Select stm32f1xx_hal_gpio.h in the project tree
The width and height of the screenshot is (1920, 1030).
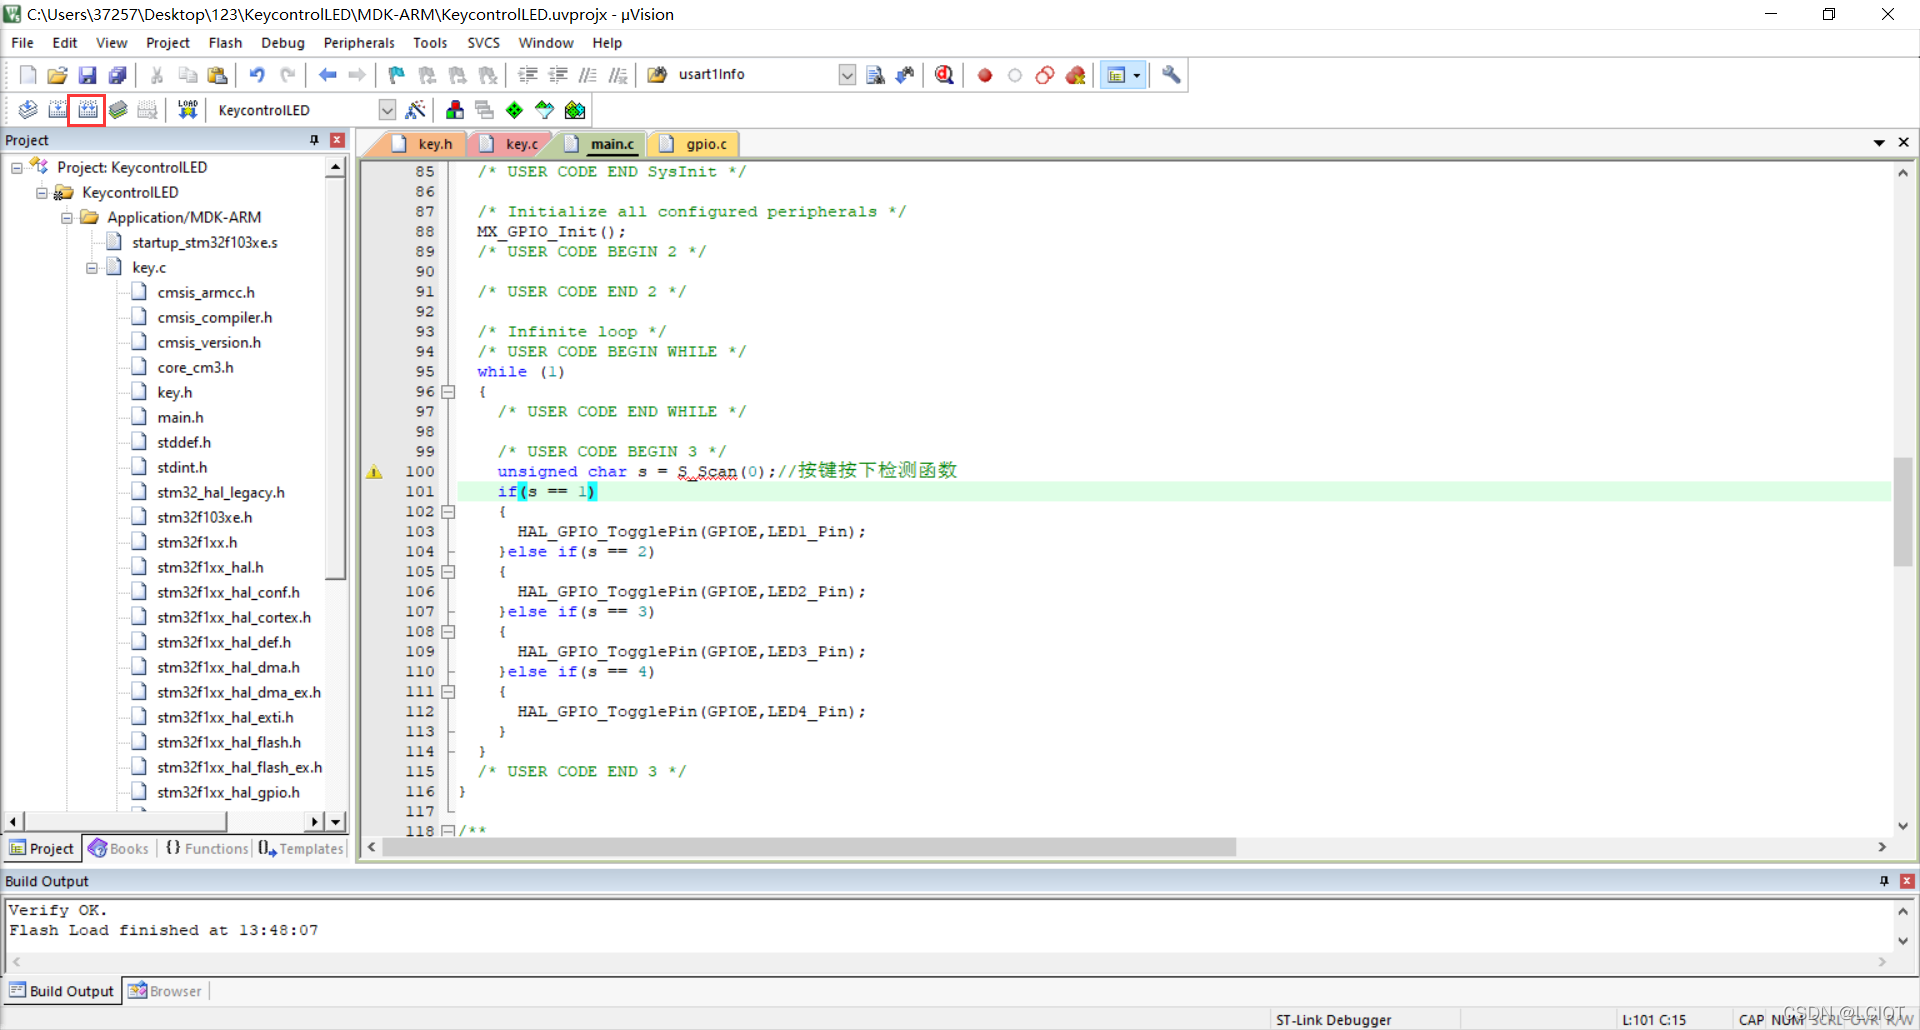point(228,793)
